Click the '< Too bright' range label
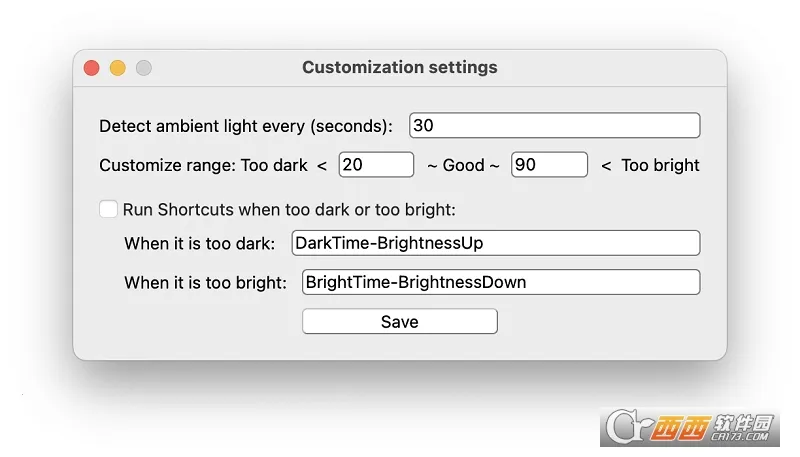The width and height of the screenshot is (800, 457). click(650, 166)
